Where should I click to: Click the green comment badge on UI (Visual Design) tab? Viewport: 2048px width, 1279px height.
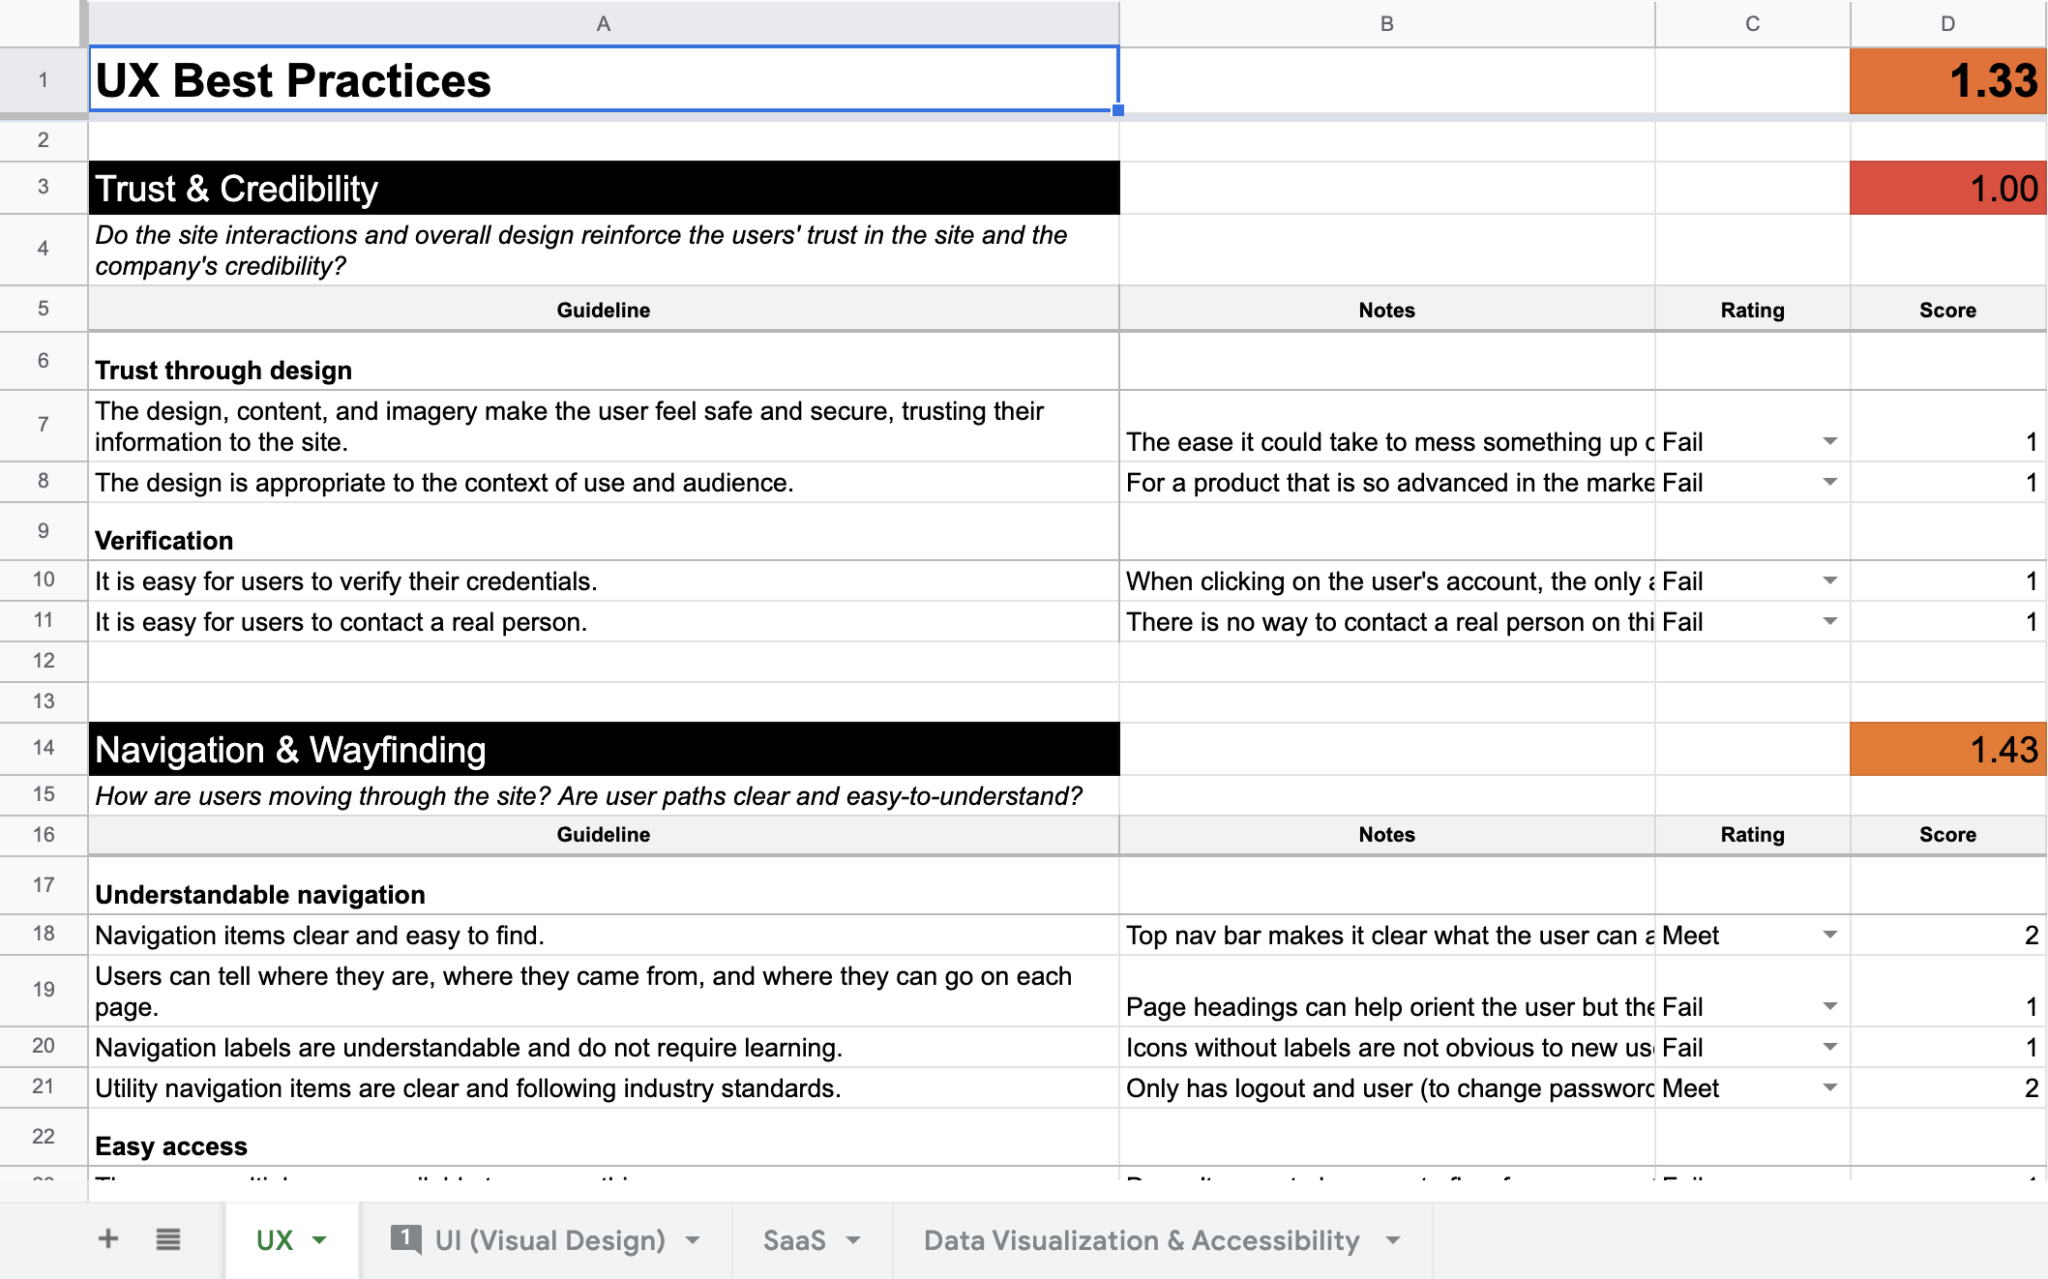coord(404,1237)
